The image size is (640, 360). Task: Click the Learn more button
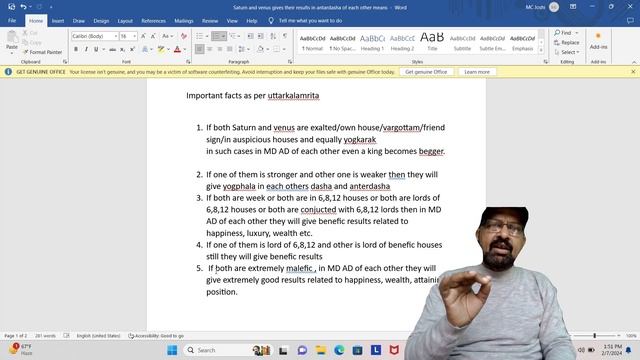click(477, 72)
